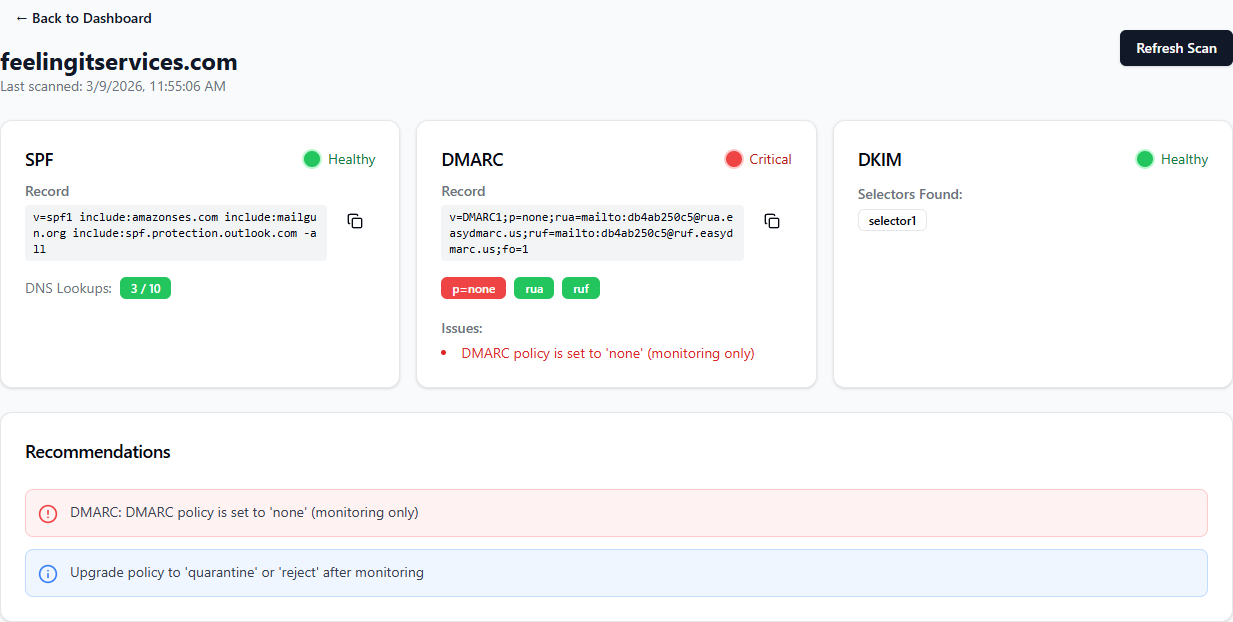This screenshot has width=1233, height=622.
Task: Open the SPF card header
Action: click(x=41, y=159)
